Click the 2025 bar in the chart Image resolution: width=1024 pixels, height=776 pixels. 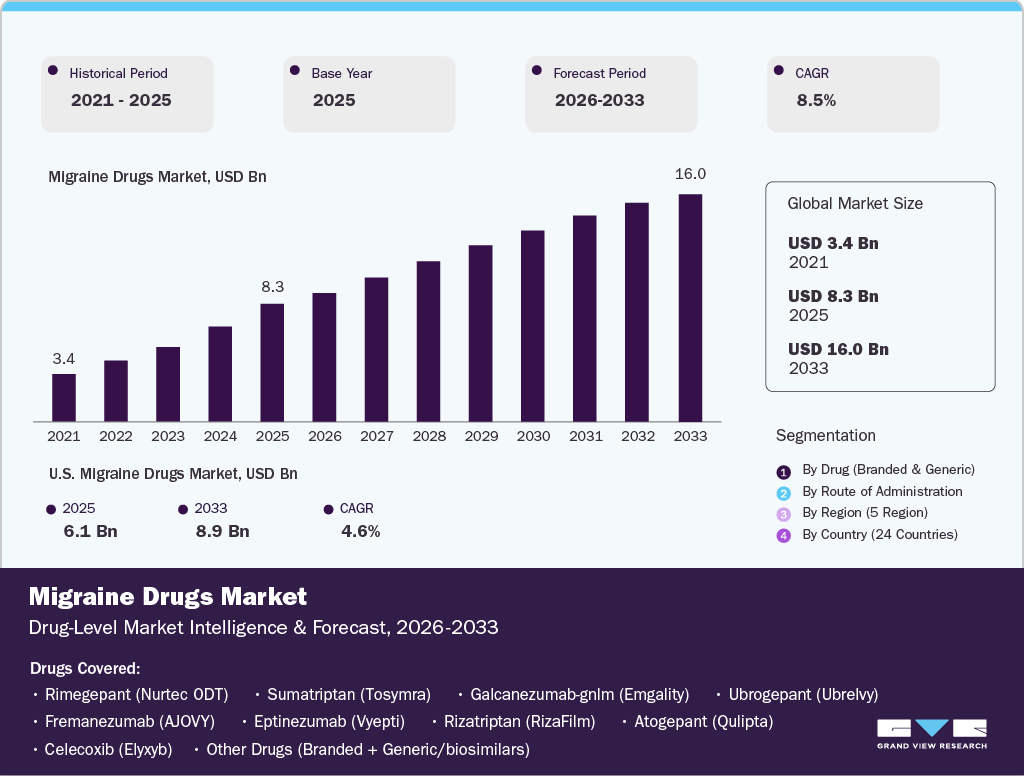click(x=272, y=363)
